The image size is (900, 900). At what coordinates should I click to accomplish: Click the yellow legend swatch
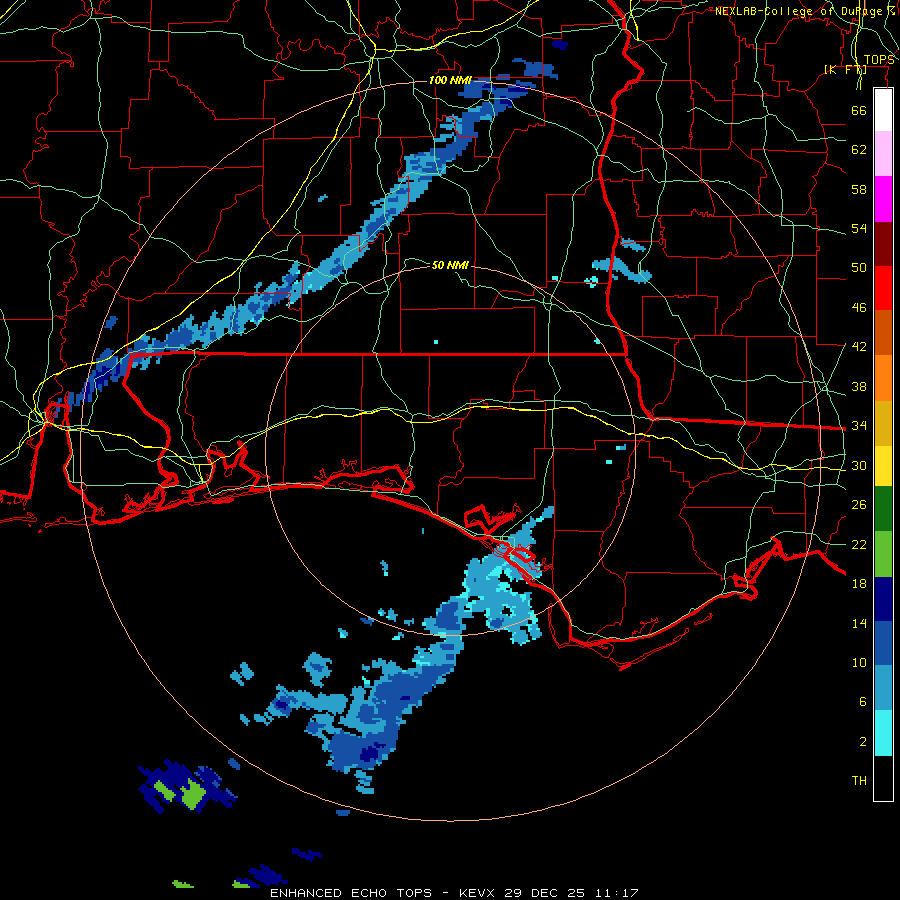click(x=883, y=466)
